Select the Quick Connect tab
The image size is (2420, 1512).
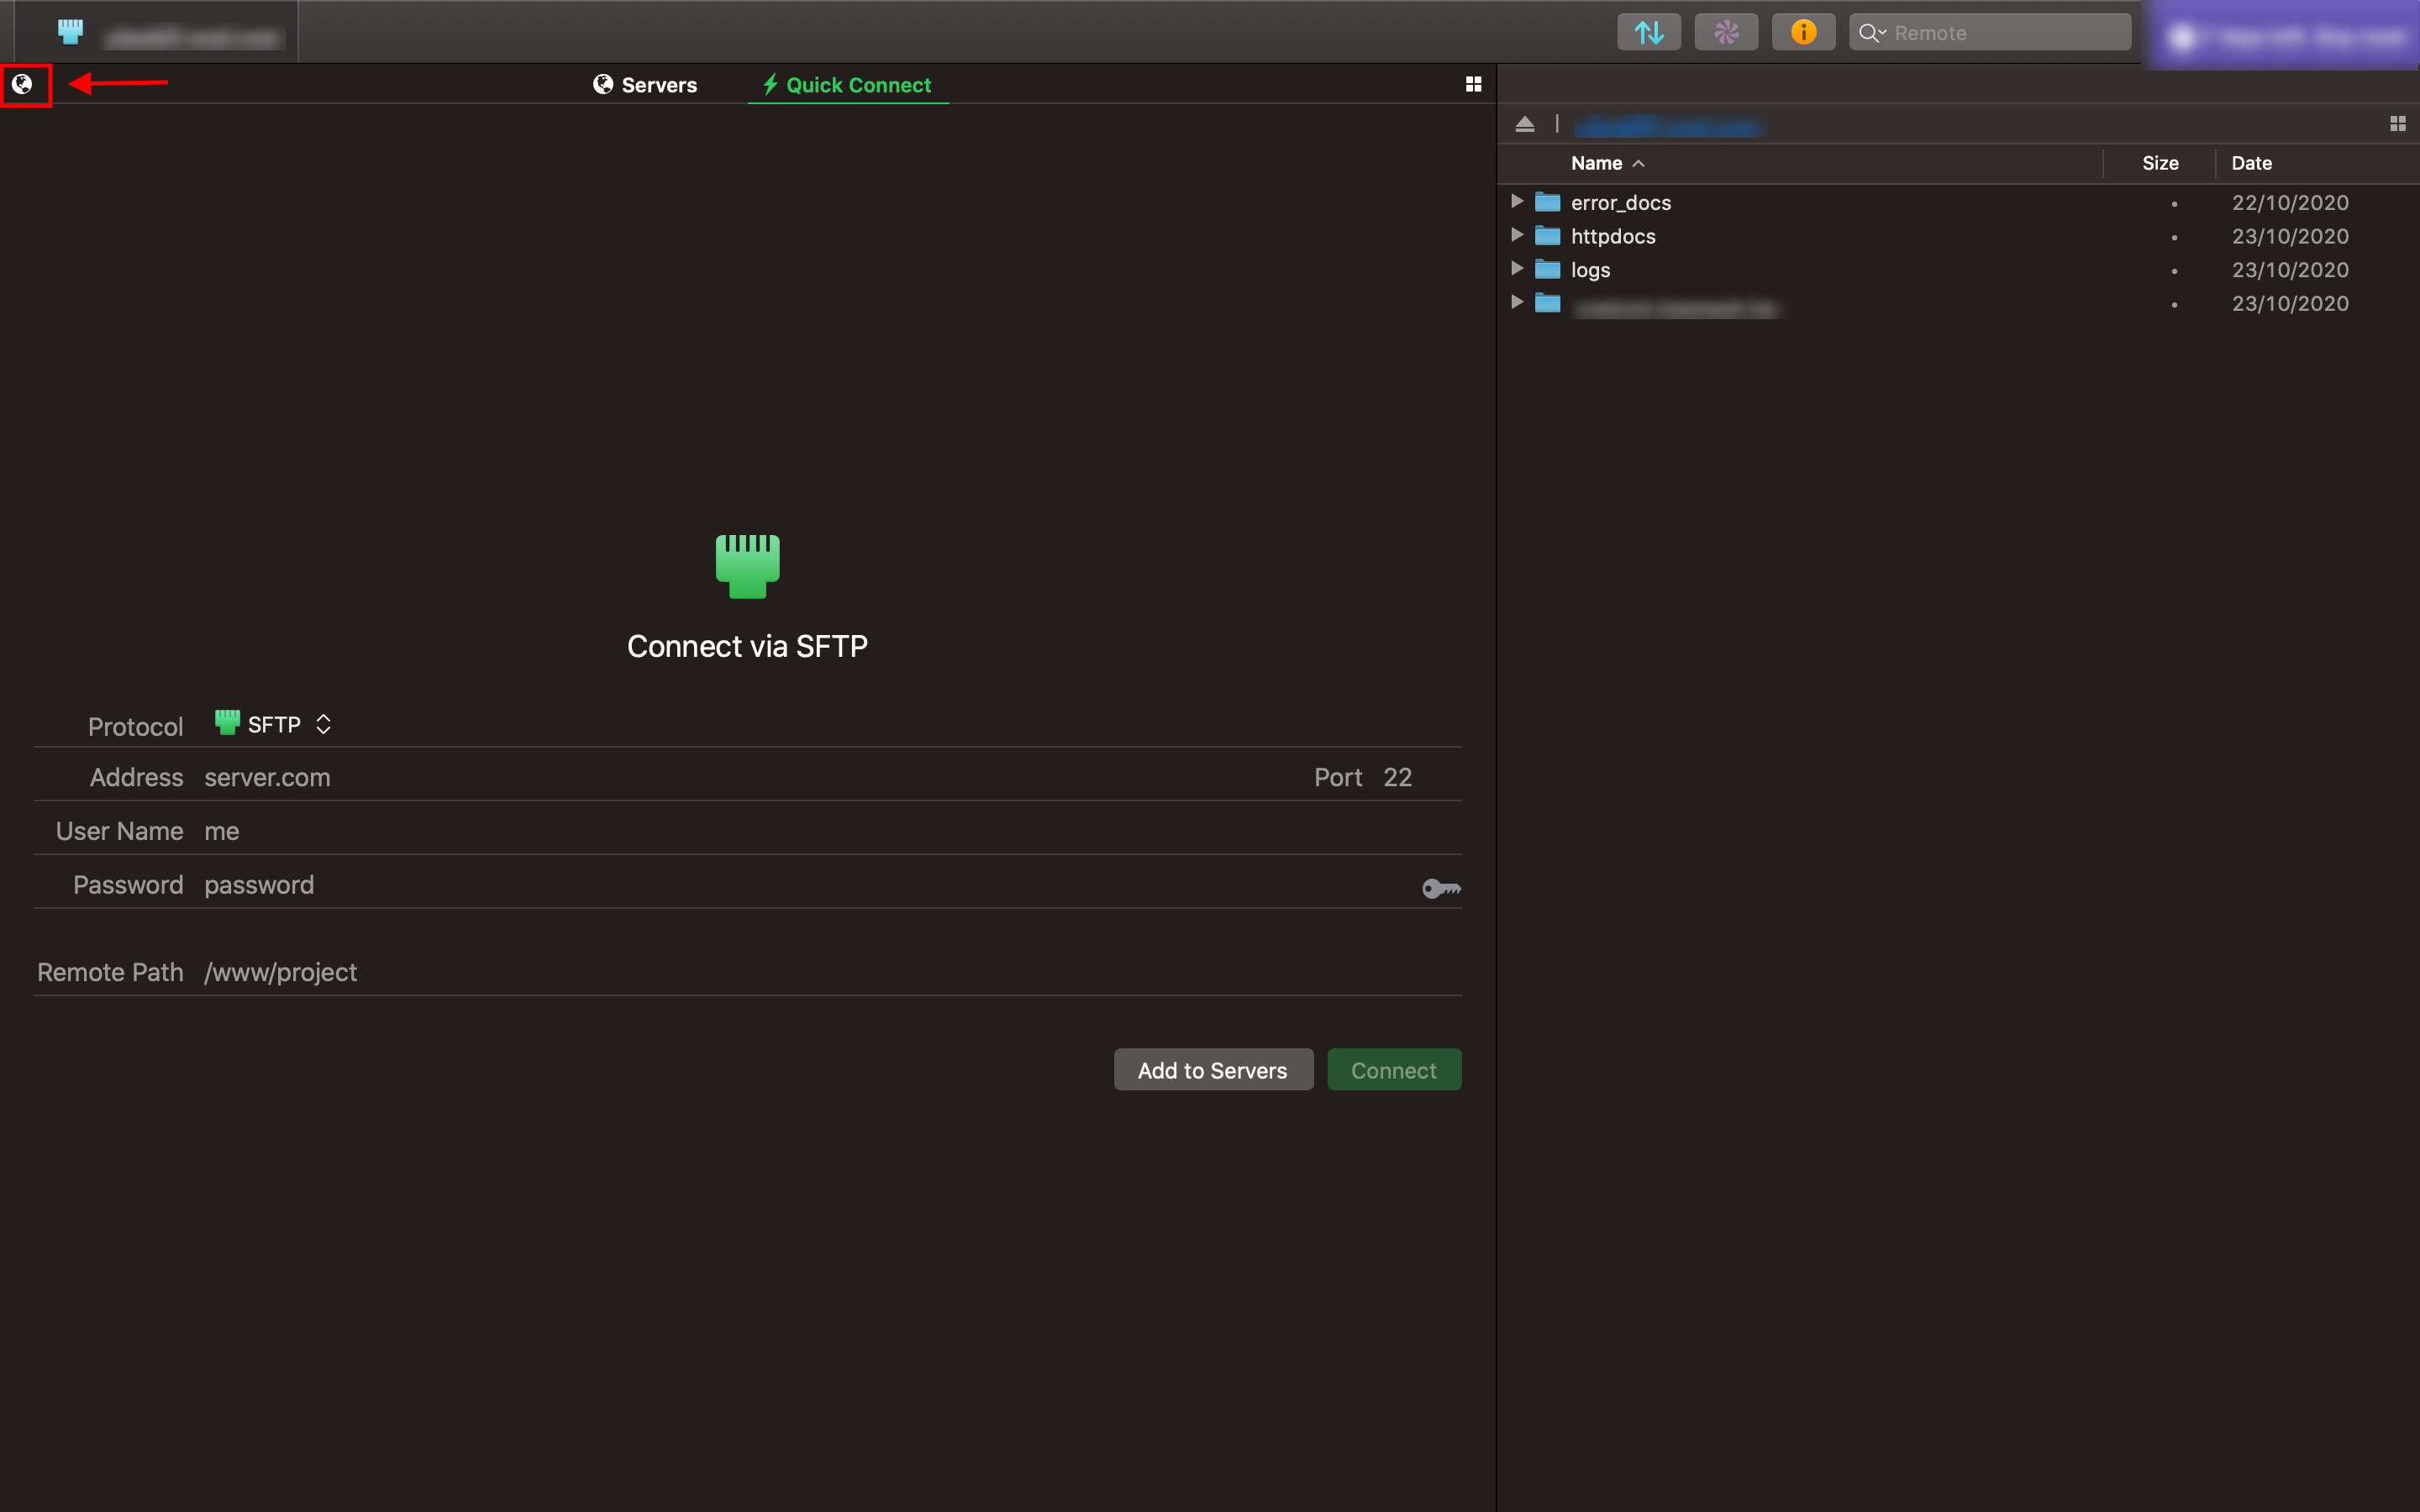[847, 85]
